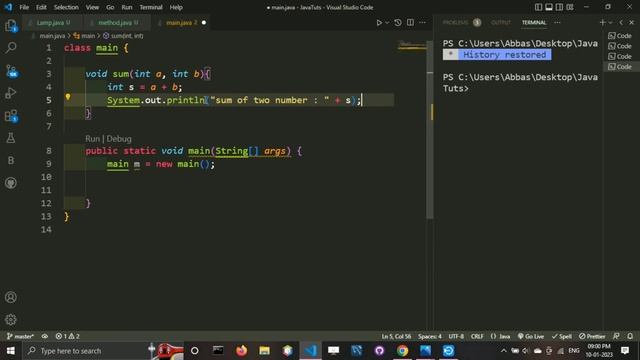
Task: Switch to method.java editor tab
Action: [116, 22]
